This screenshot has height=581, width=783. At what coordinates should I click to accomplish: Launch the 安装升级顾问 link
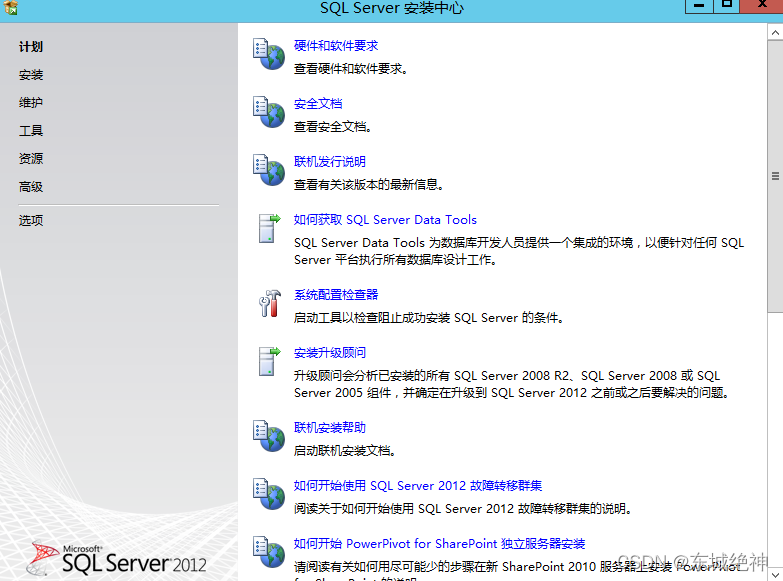tap(330, 353)
